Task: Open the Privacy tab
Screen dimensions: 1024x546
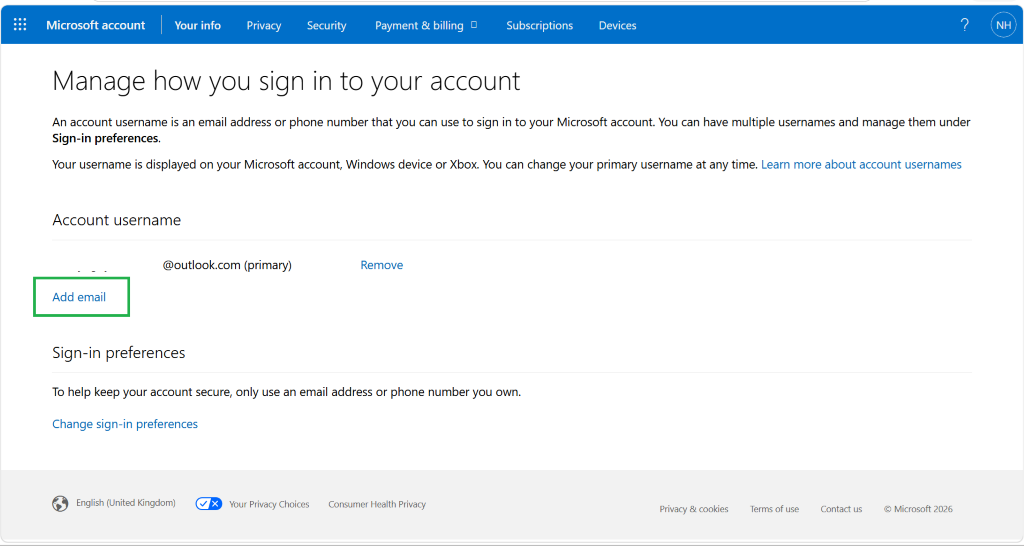Action: [264, 25]
